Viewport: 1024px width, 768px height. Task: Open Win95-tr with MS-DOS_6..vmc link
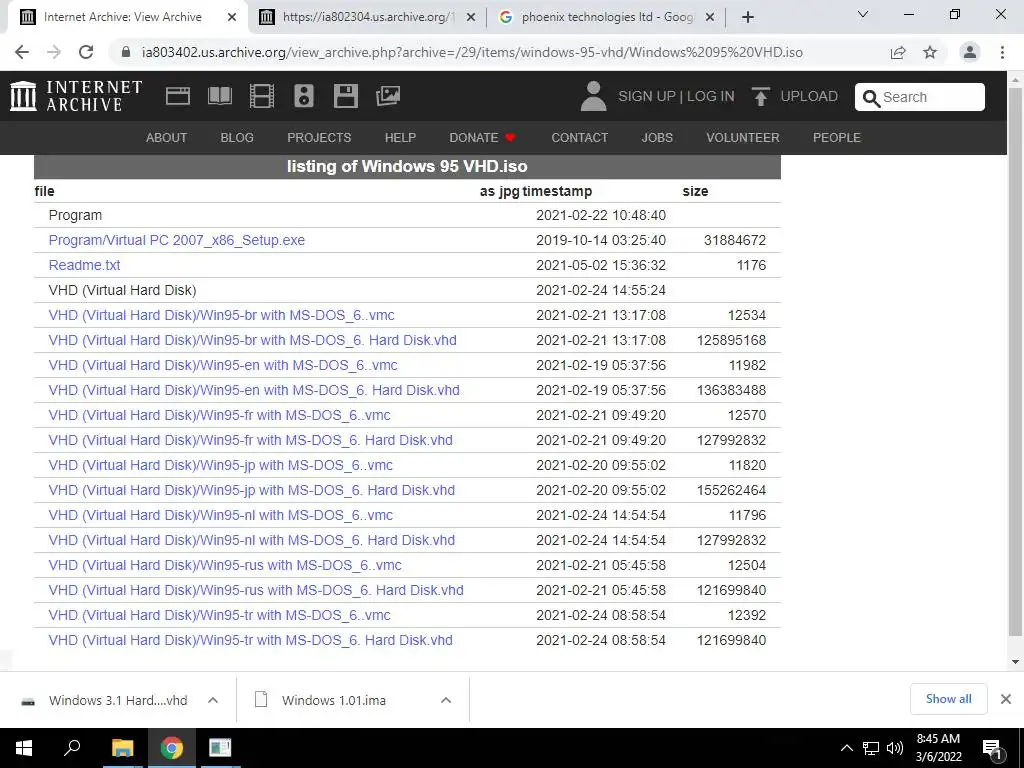coord(219,615)
